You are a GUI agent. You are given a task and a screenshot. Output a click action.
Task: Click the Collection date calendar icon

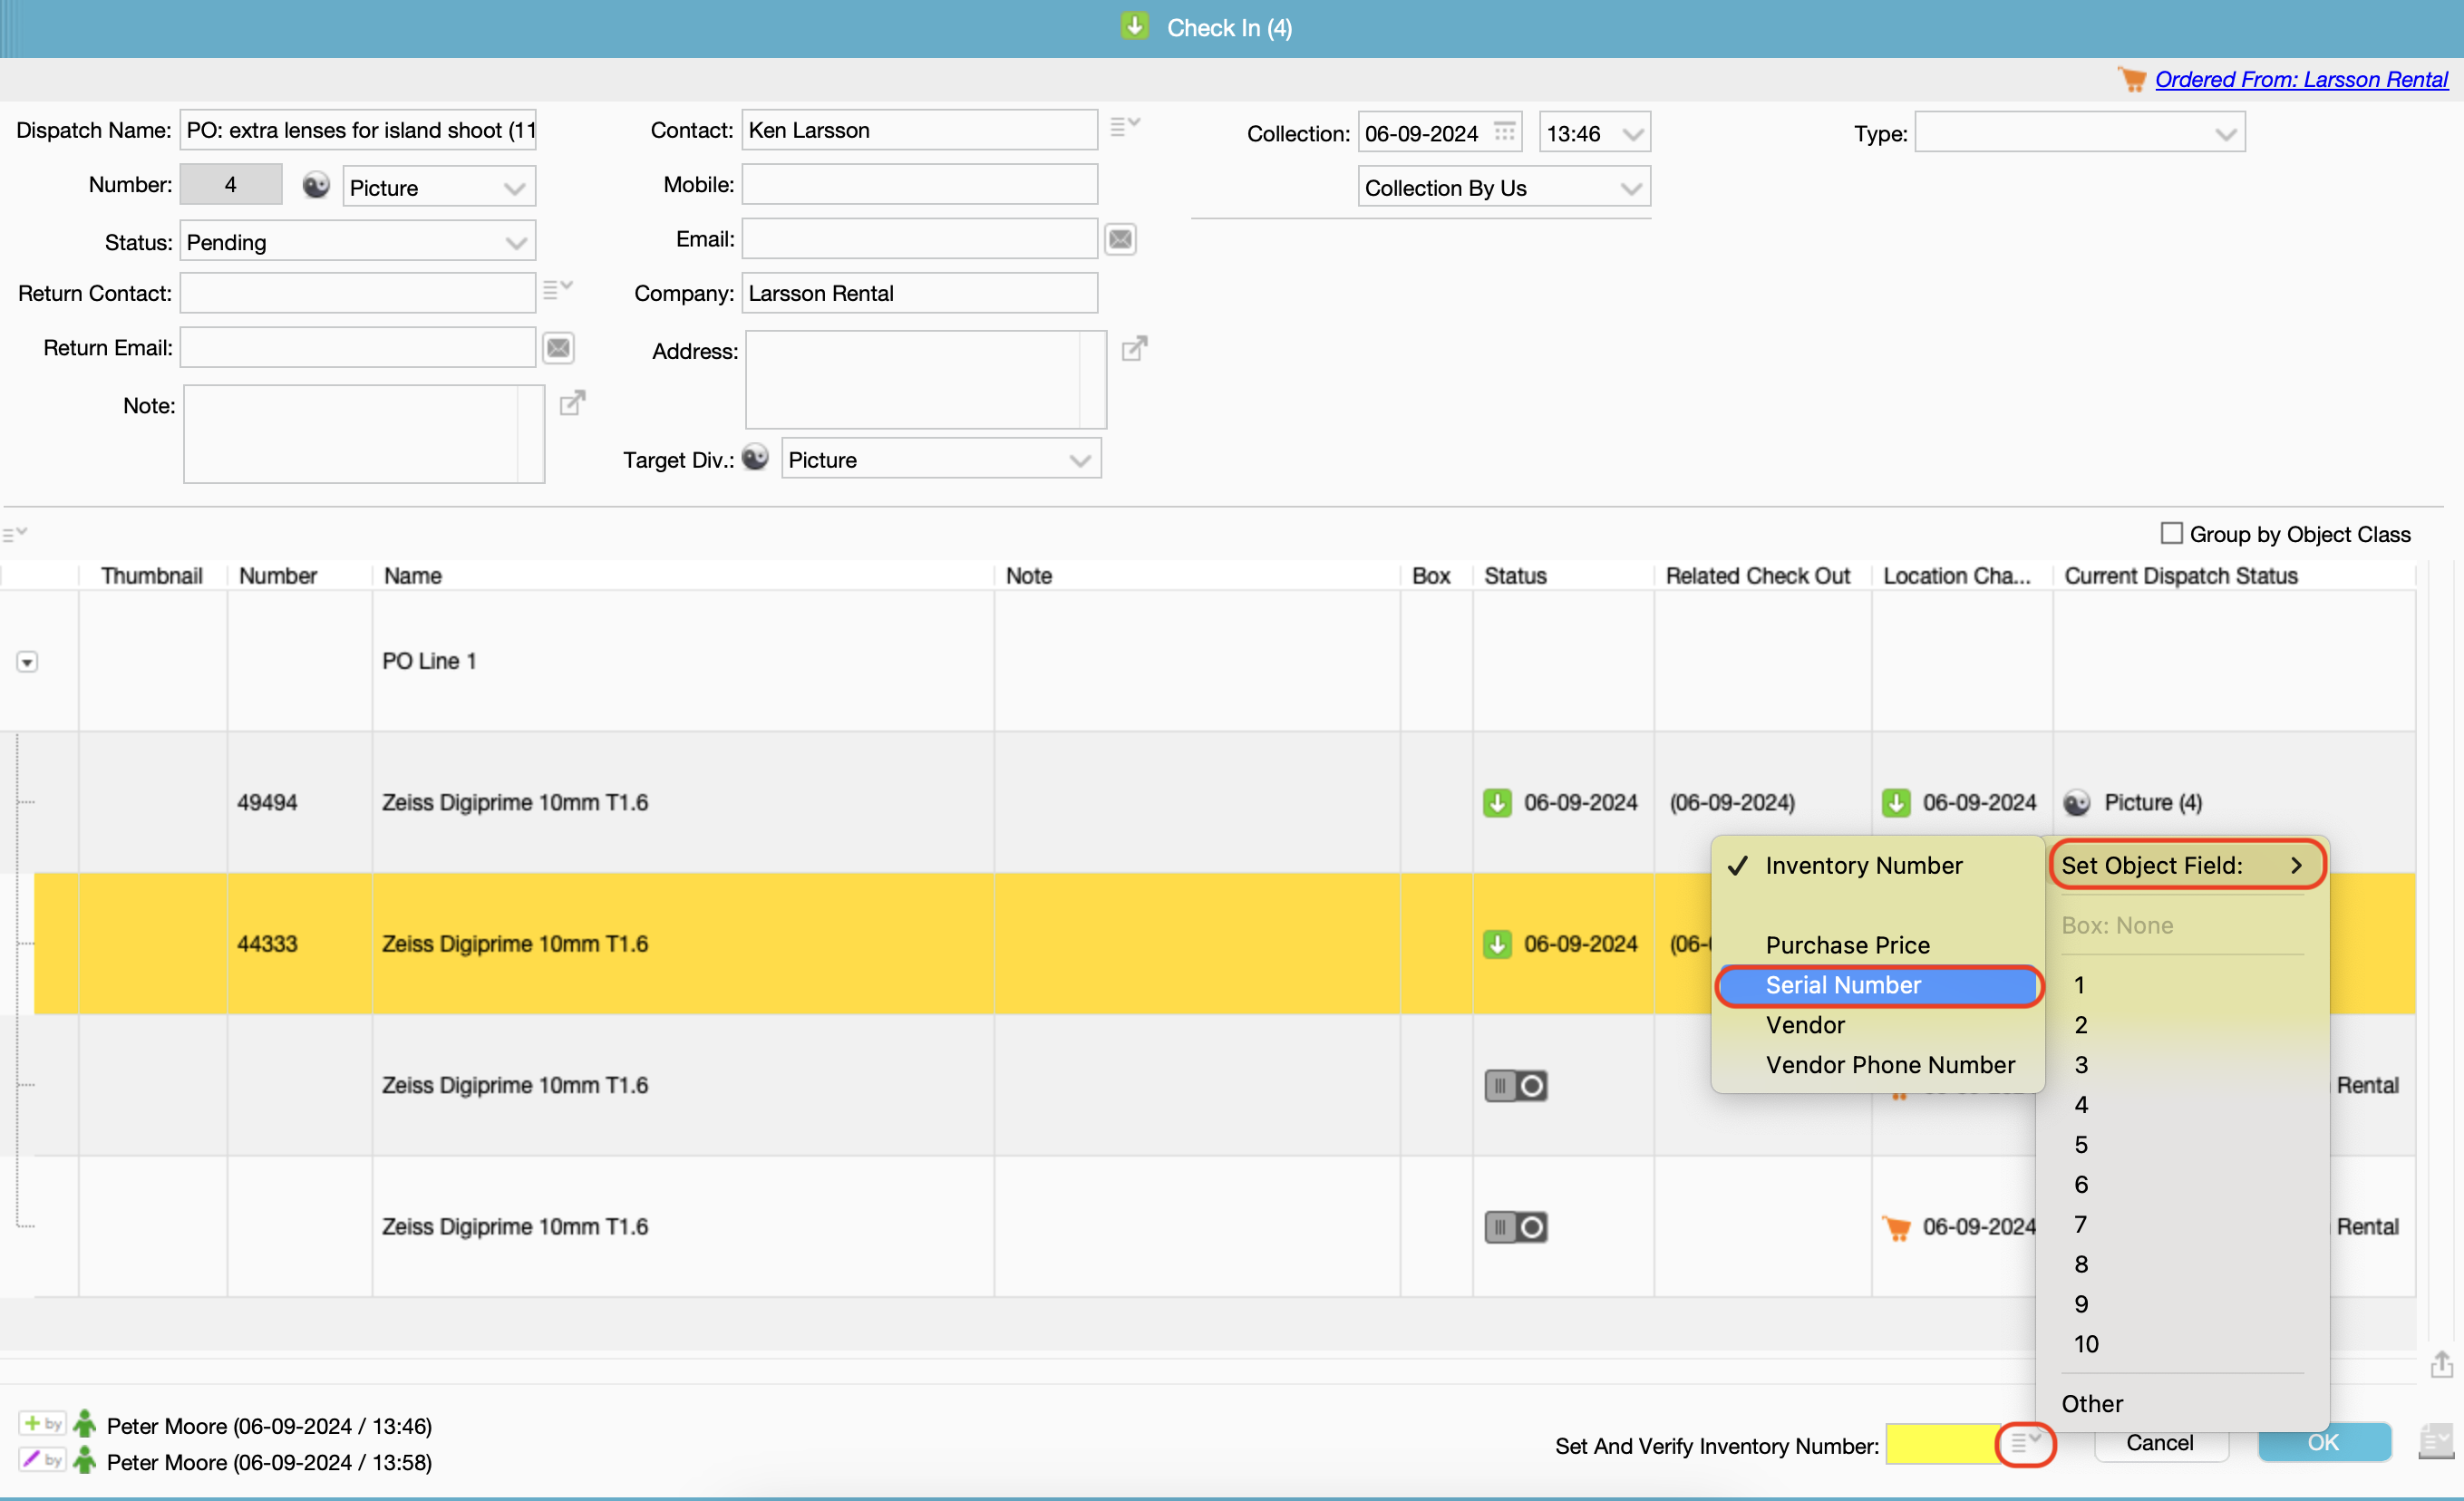(1504, 132)
